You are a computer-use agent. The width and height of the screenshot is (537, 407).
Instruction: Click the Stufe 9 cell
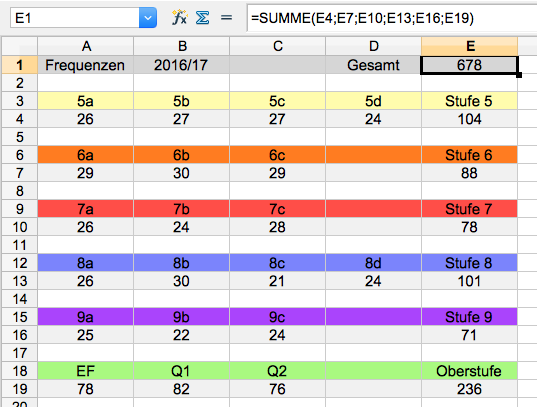469,317
